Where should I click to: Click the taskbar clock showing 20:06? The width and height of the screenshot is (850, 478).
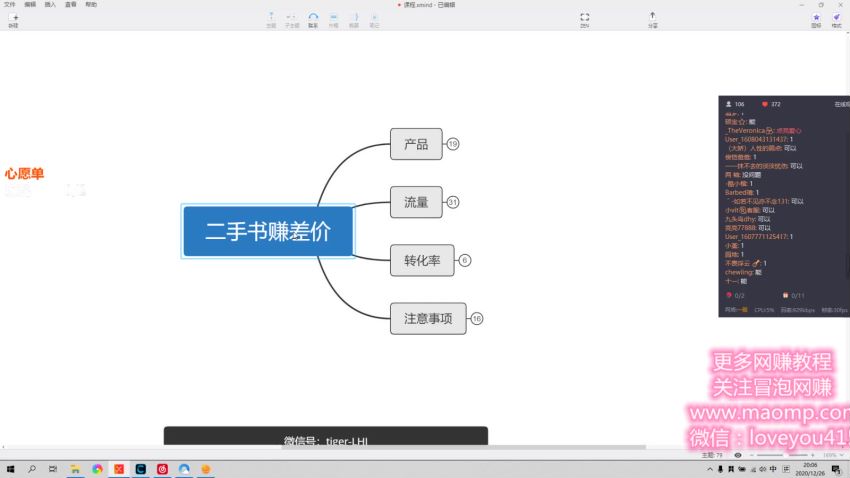pyautogui.click(x=810, y=469)
